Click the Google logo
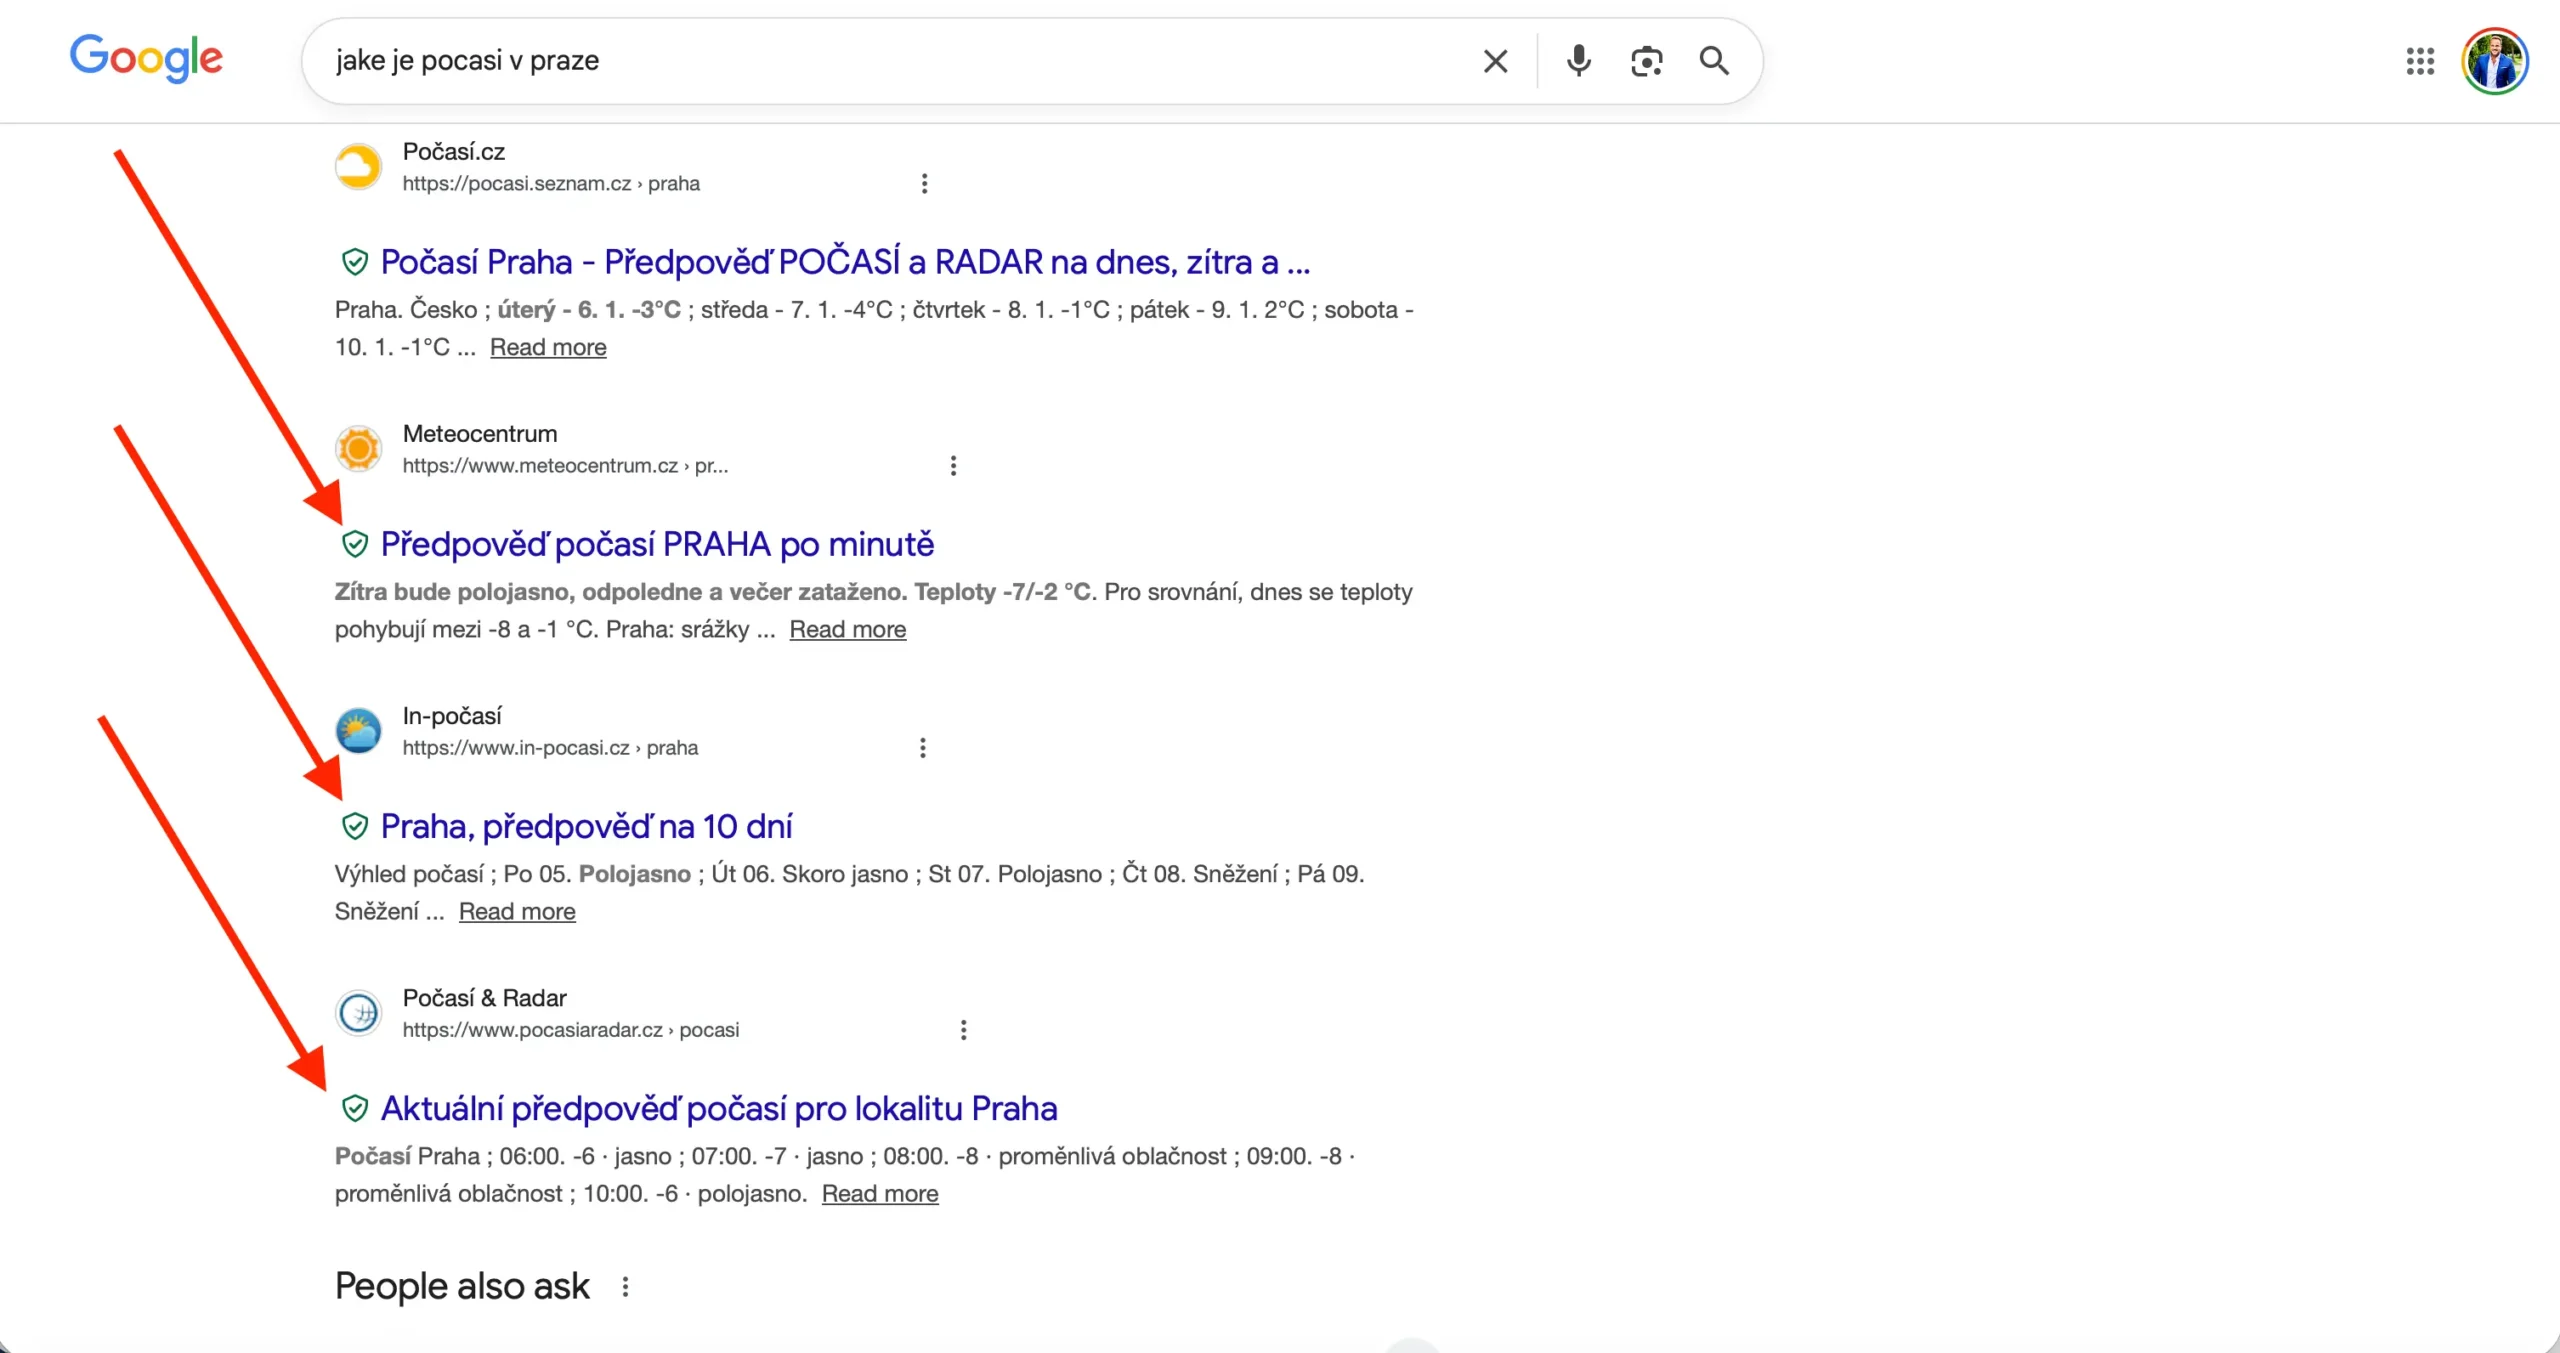Screen dimensions: 2560x1353 146,60
